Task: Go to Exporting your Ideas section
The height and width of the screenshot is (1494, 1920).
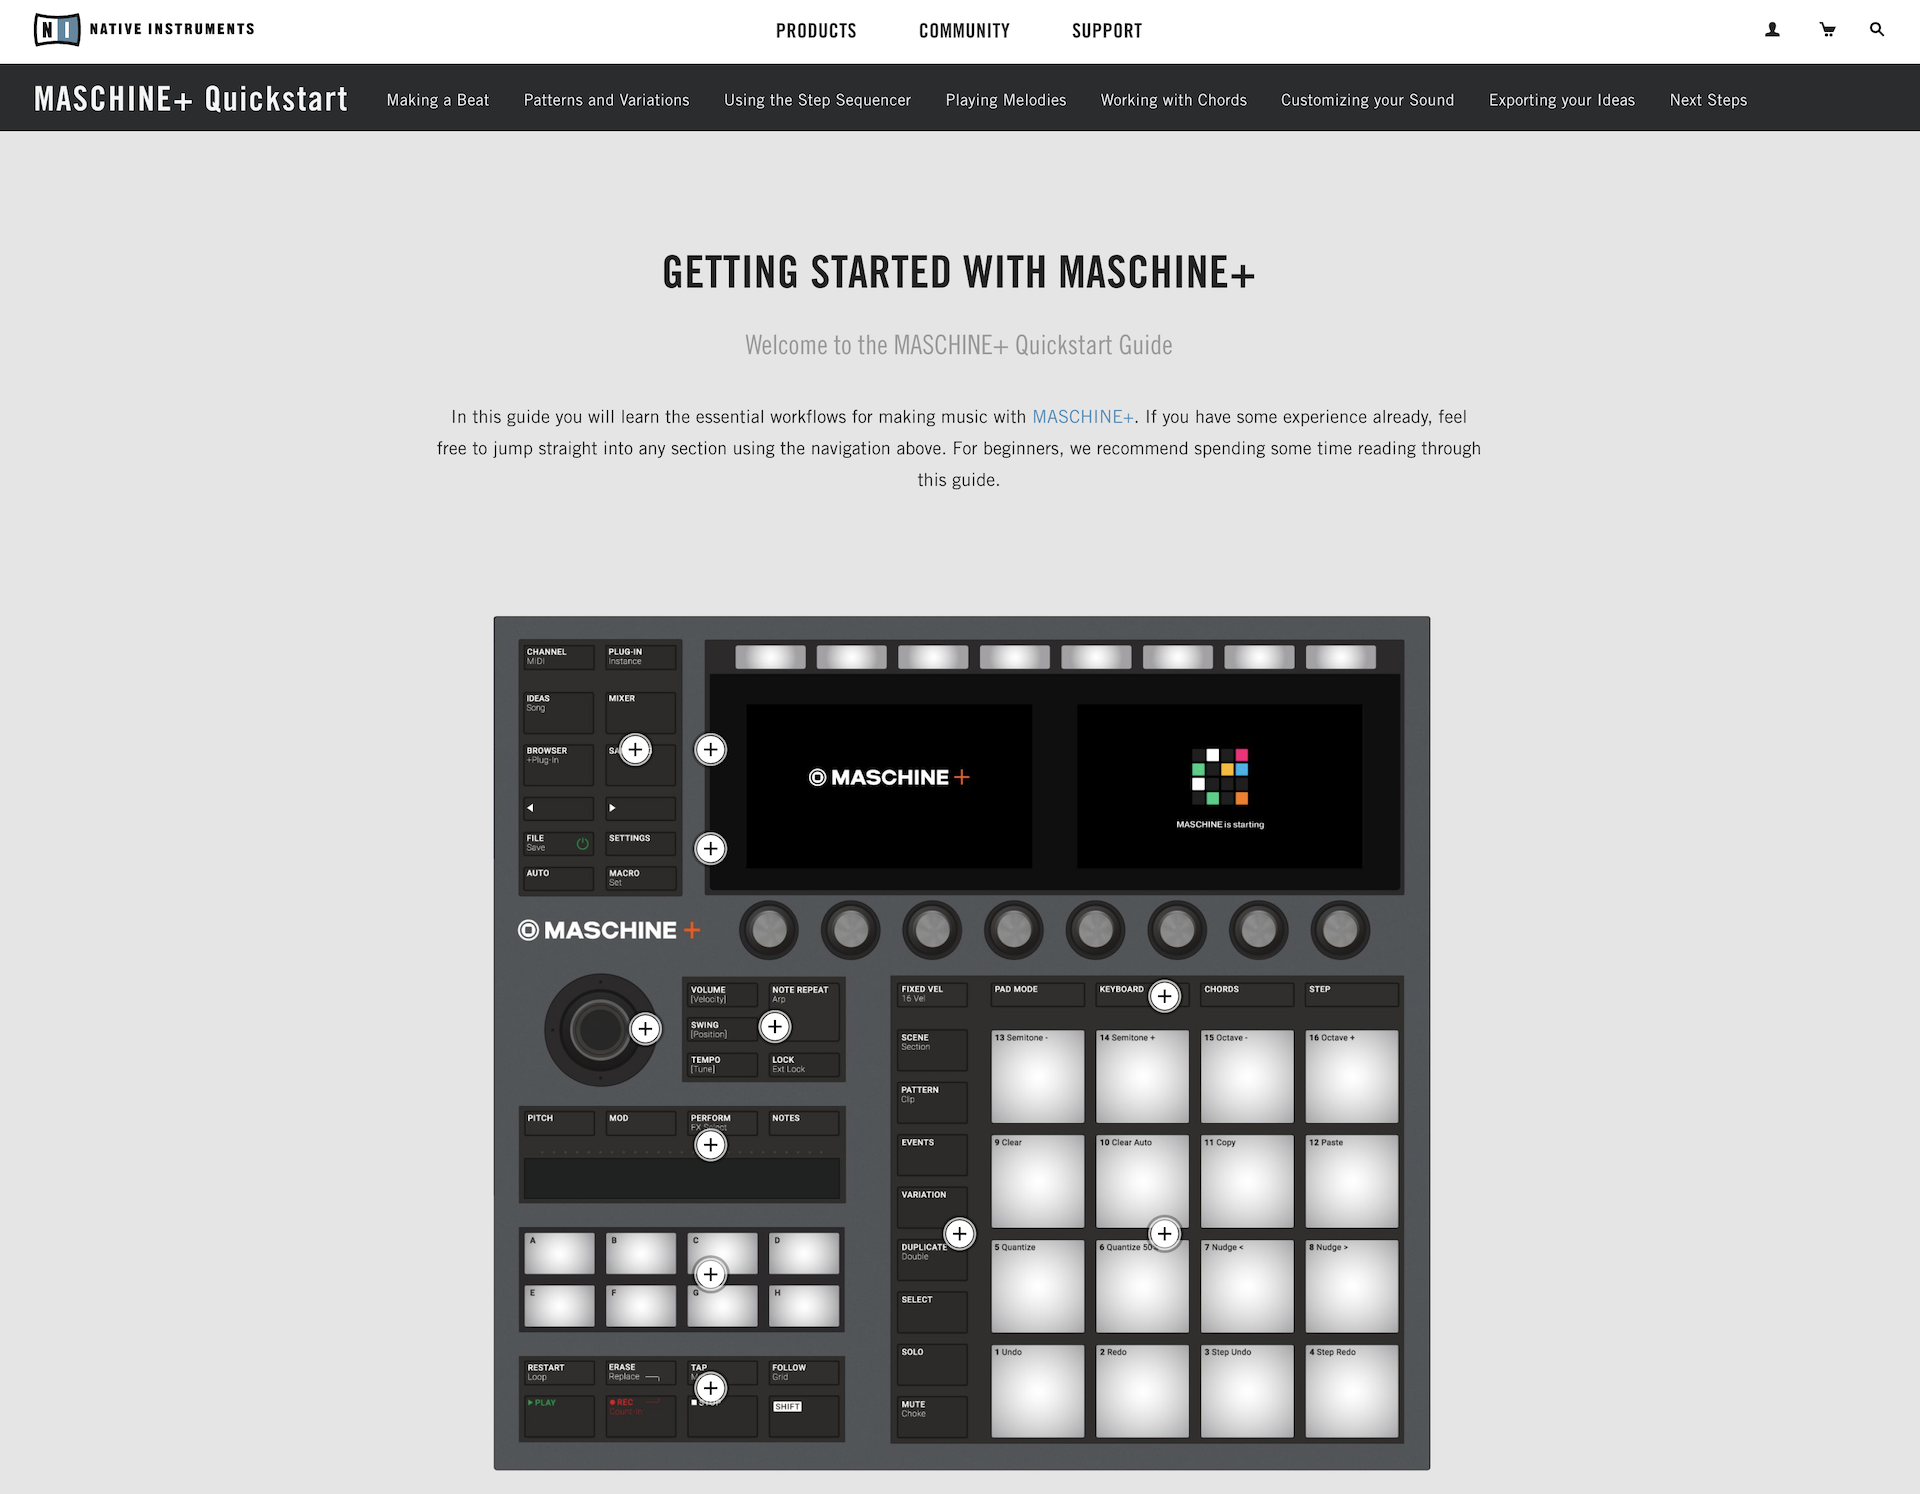Action: tap(1562, 100)
